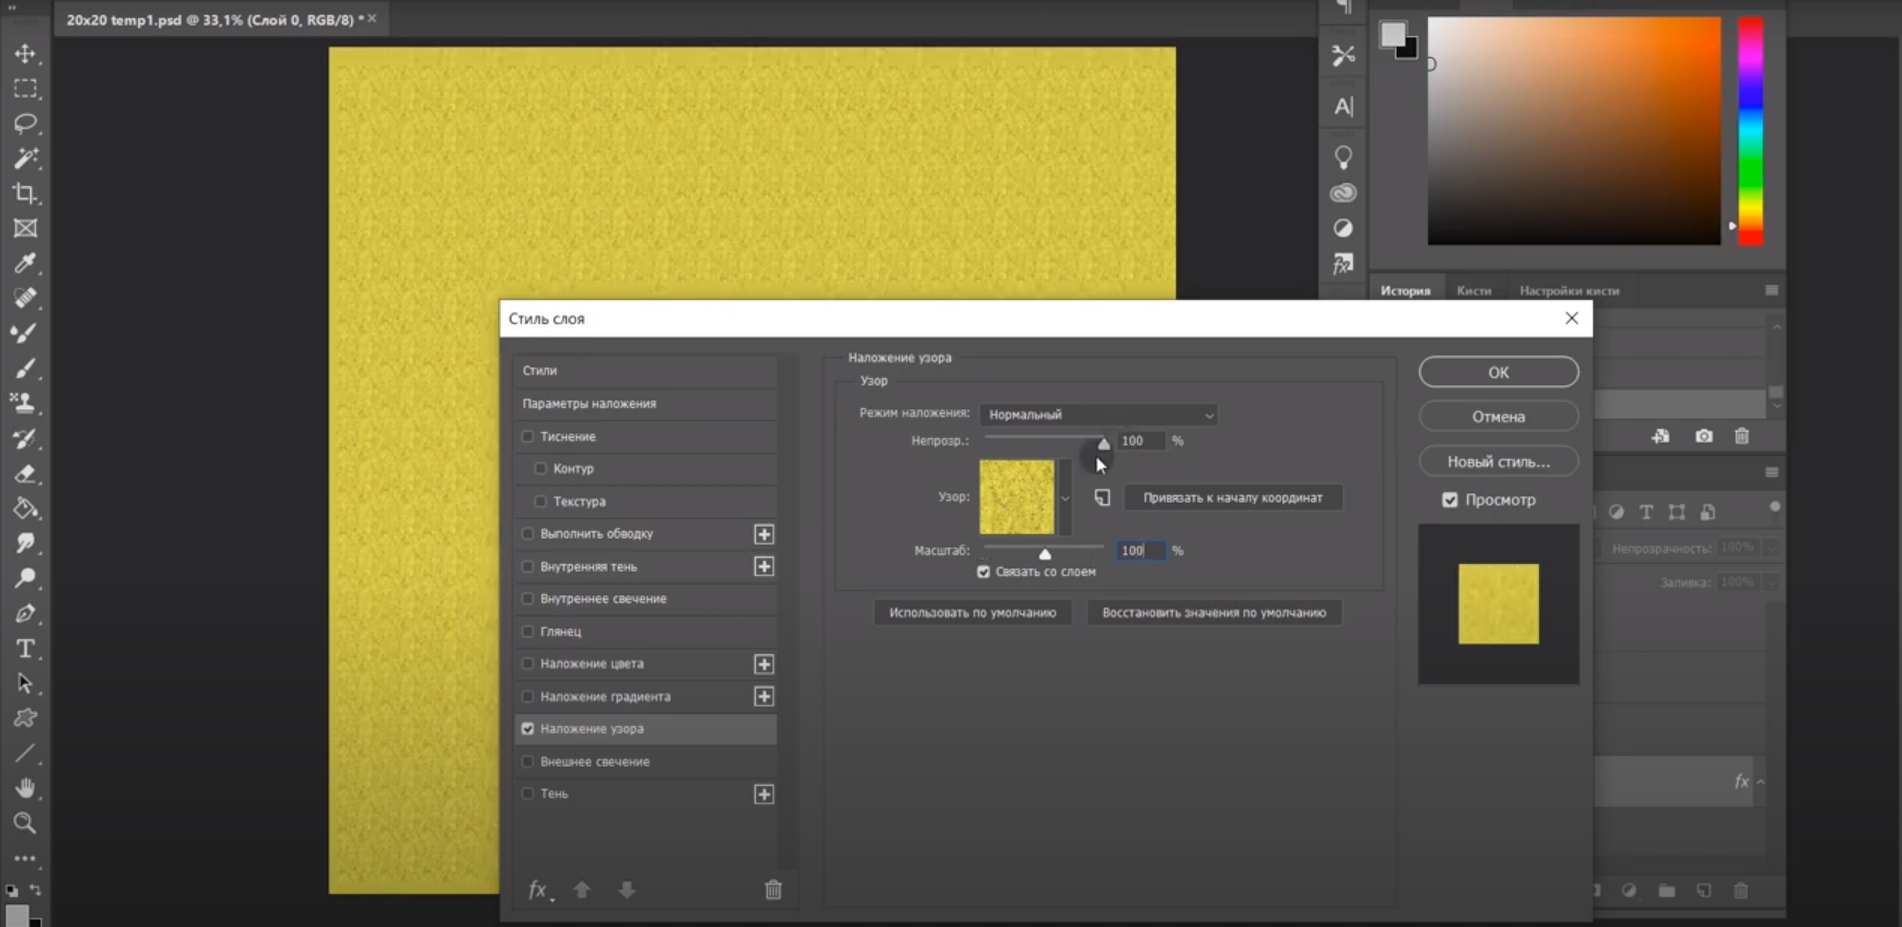
Task: Click the Отмена button
Action: [x=1498, y=416]
